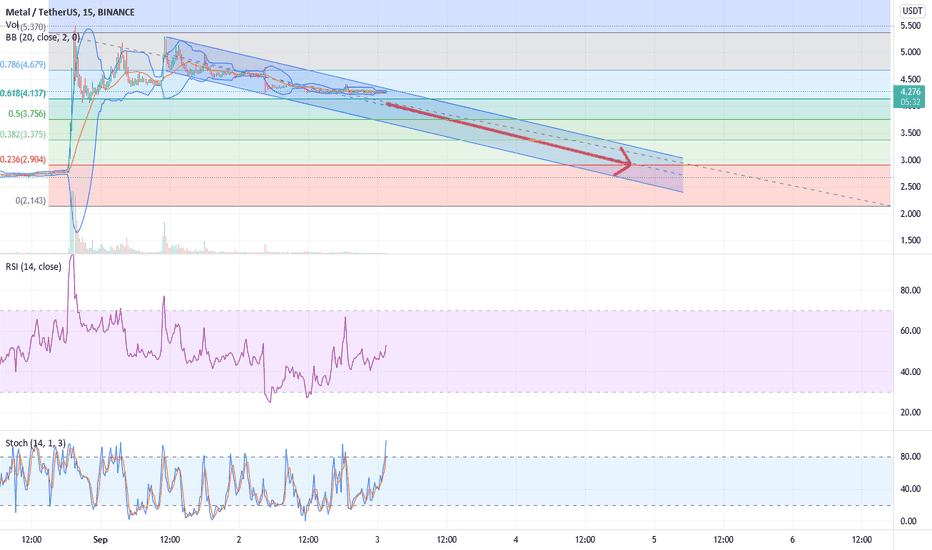932x550 pixels.
Task: Click the 3.000 price axis label
Action: [x=911, y=160]
